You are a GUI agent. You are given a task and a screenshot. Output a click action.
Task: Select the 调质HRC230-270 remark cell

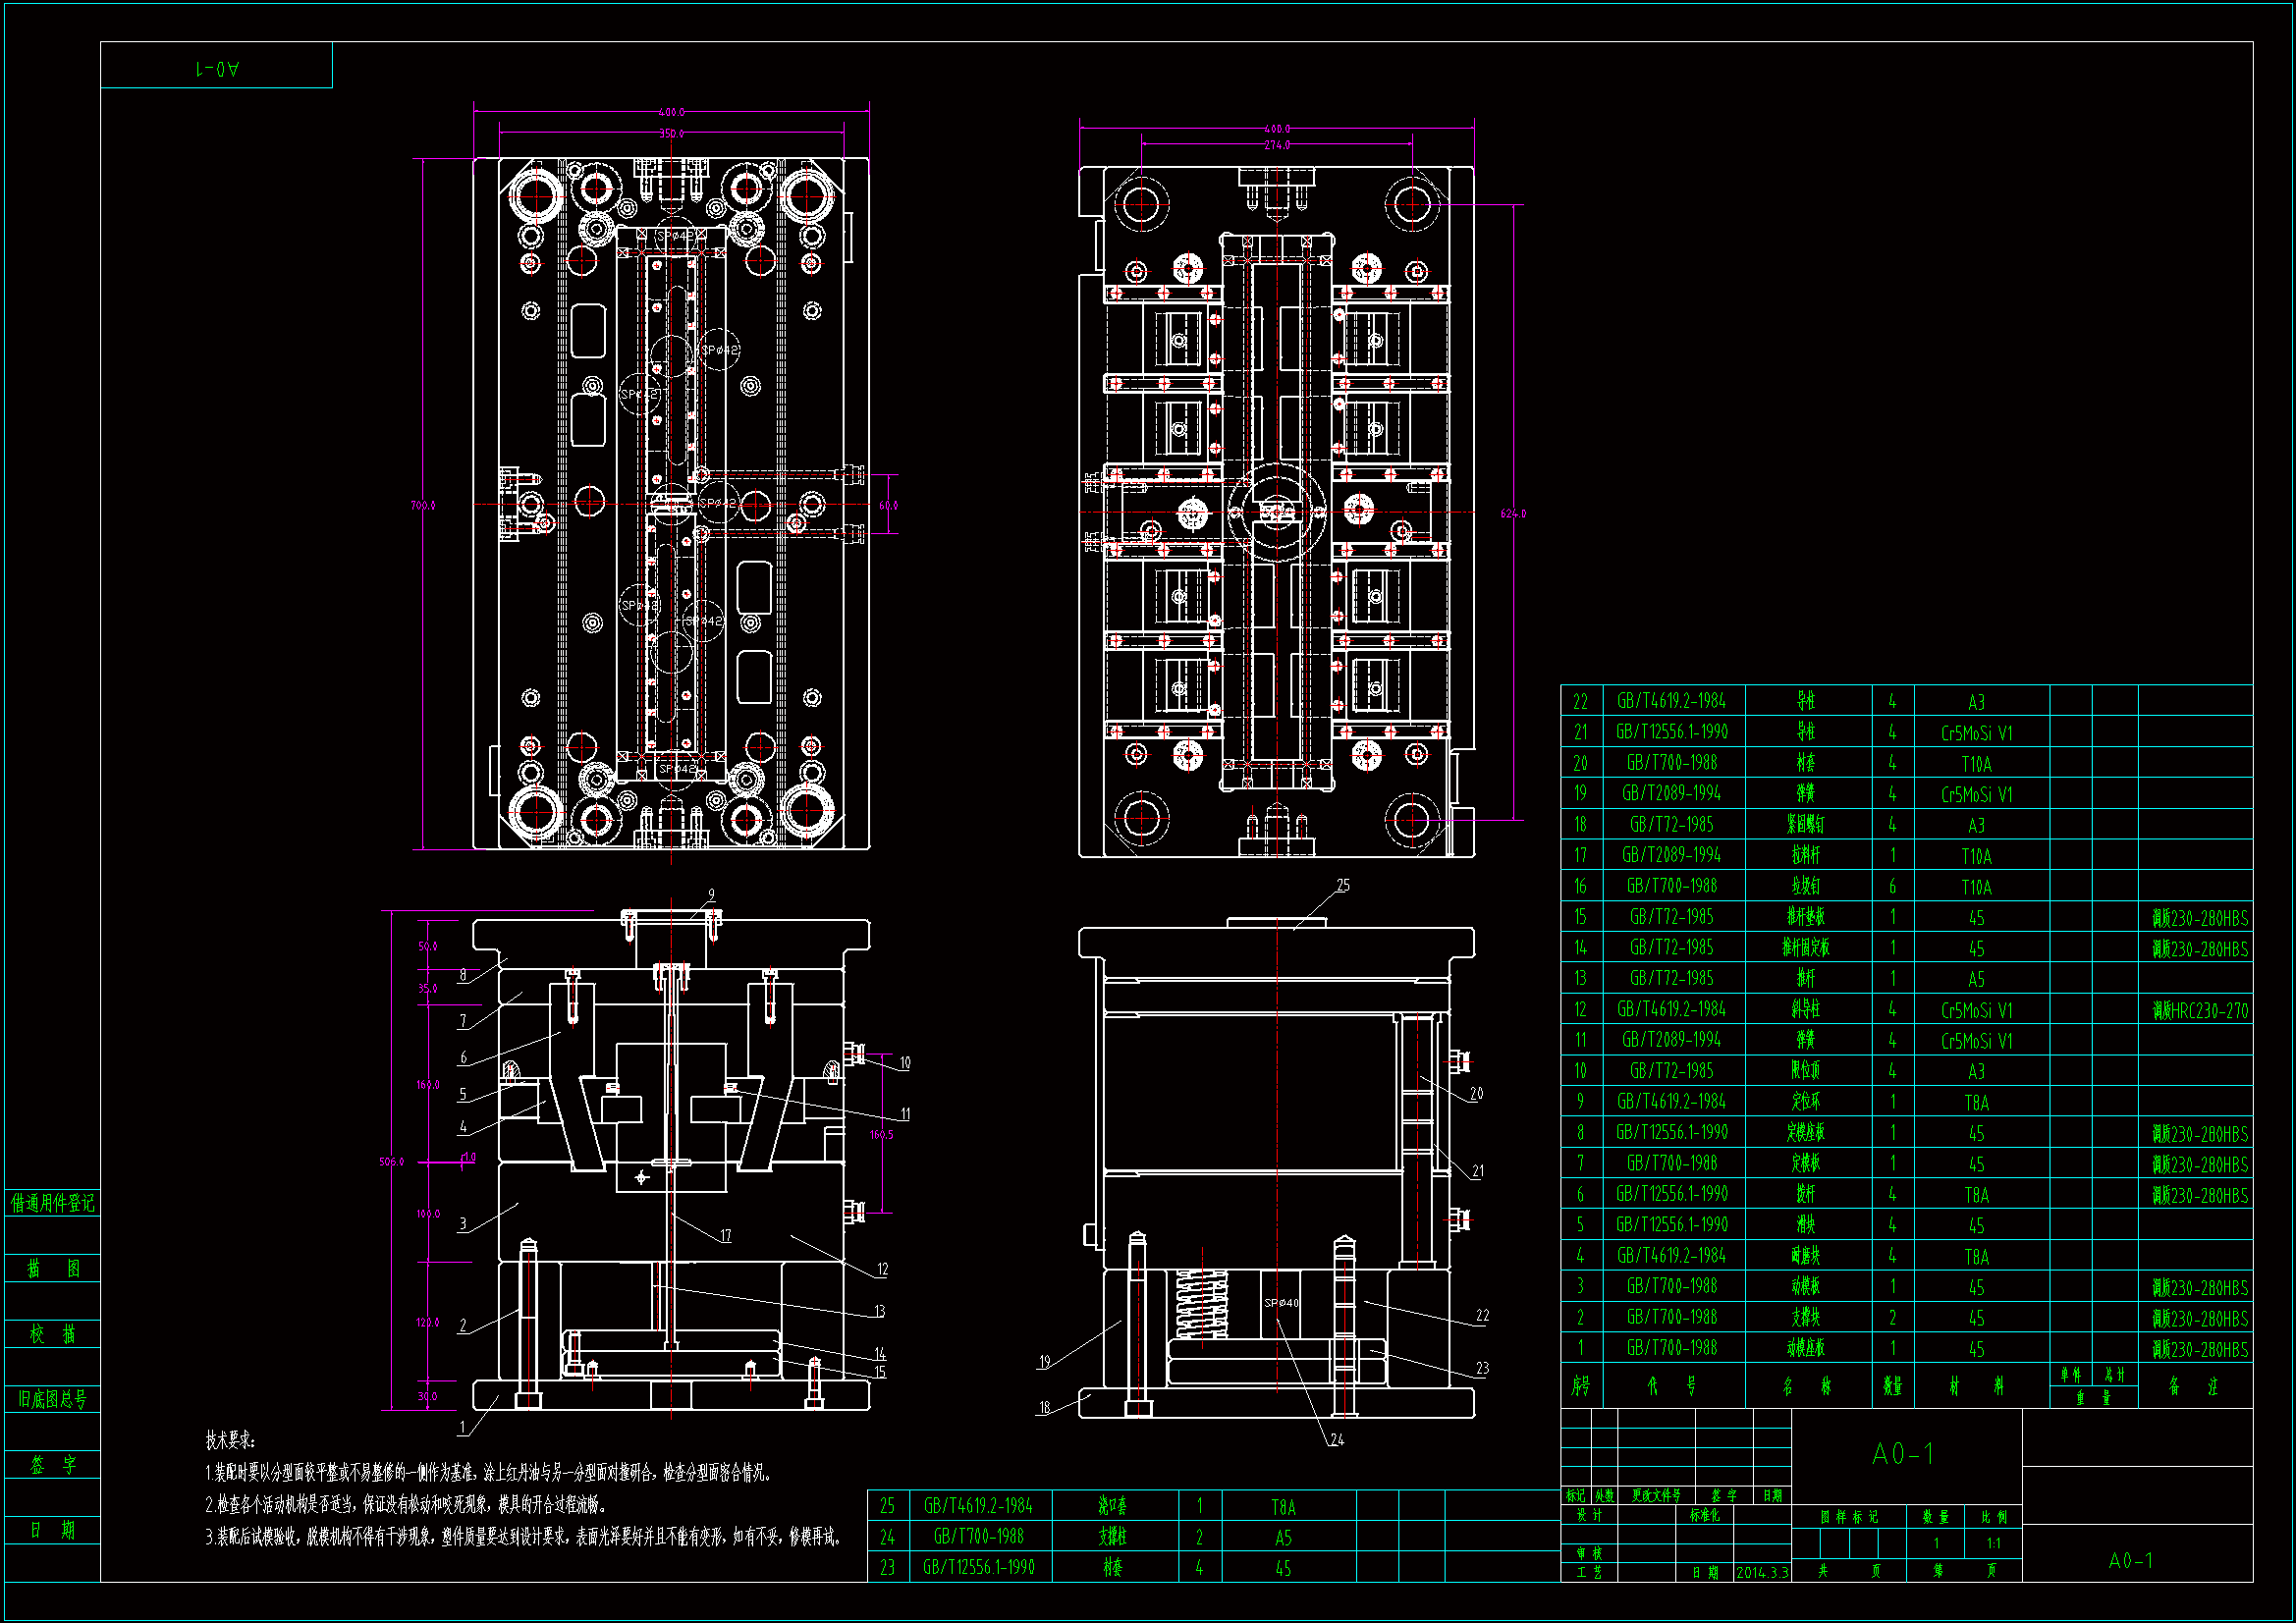pyautogui.click(x=2199, y=1011)
